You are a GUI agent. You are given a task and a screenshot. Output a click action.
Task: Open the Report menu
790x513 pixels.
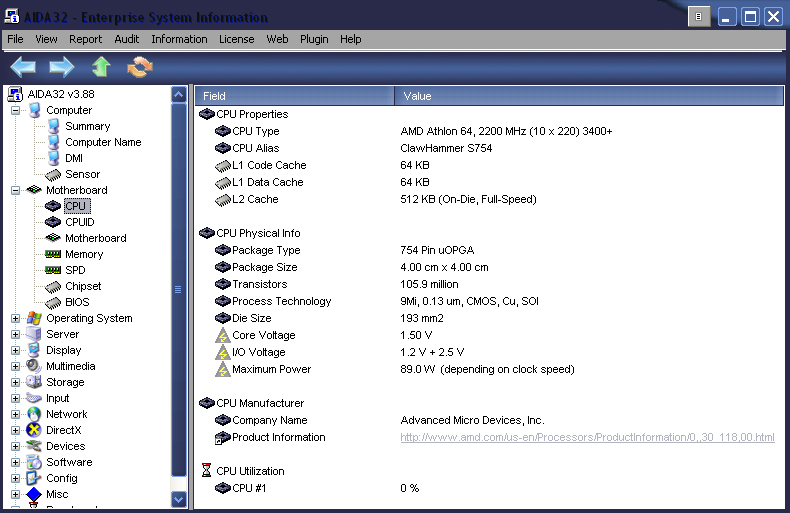(85, 39)
